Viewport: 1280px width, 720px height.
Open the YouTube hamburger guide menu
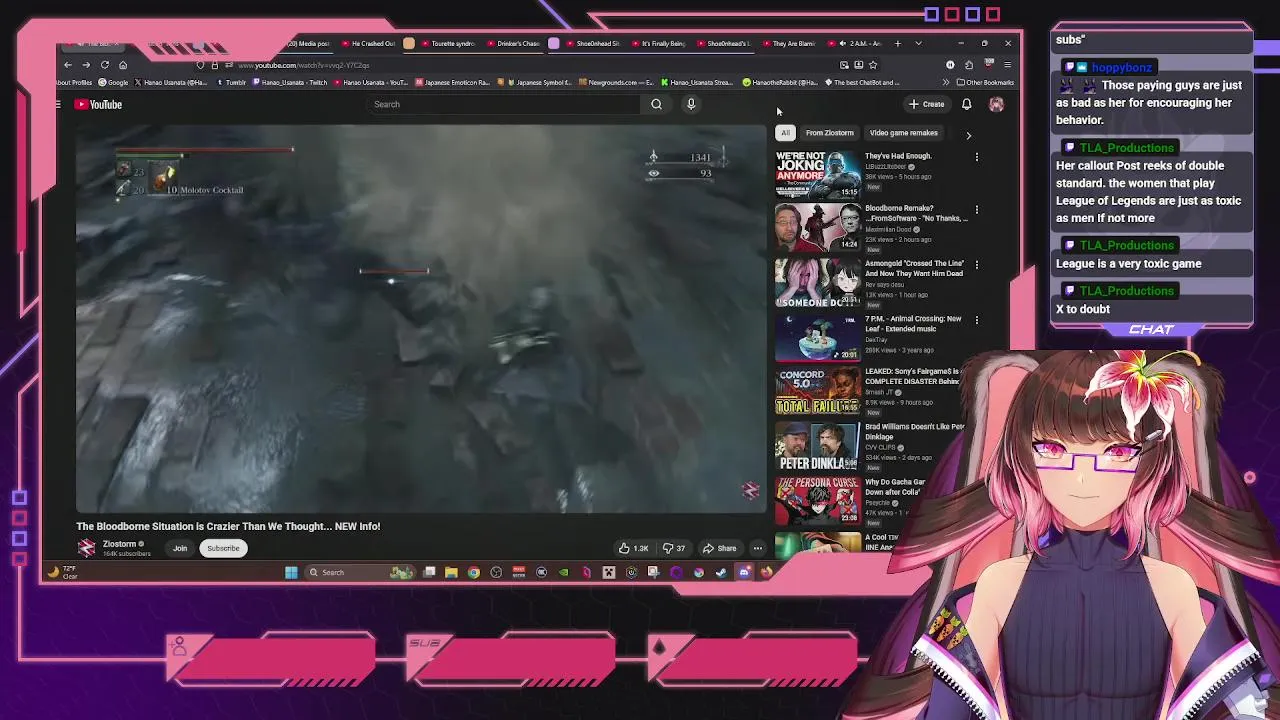pos(58,104)
